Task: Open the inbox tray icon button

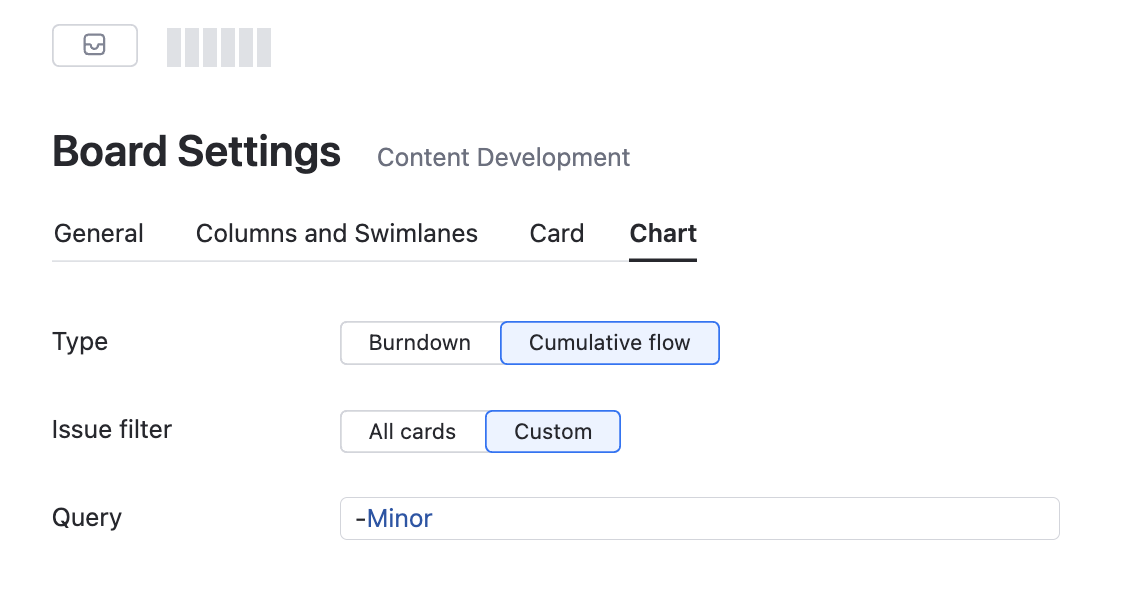Action: (95, 45)
